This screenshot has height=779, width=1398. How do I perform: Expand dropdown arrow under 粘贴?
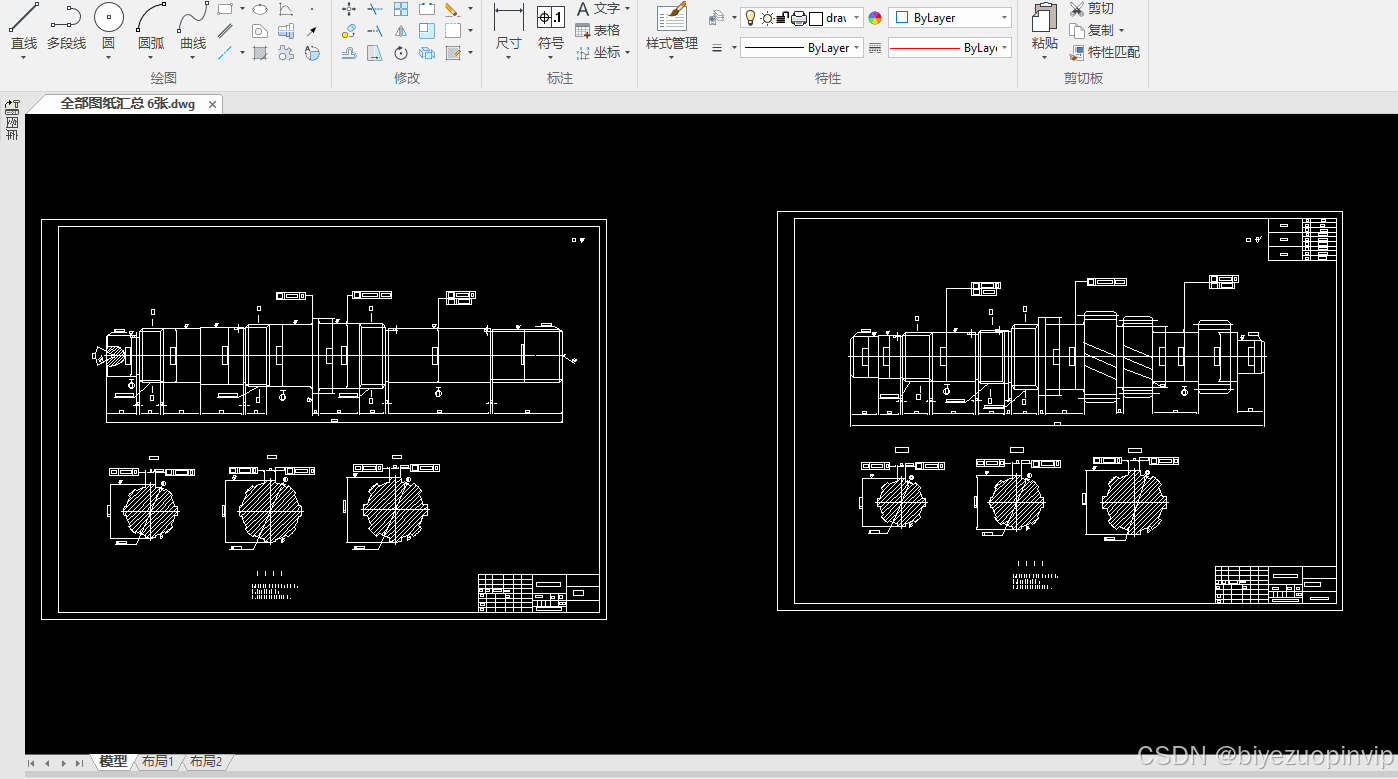pyautogui.click(x=1044, y=58)
